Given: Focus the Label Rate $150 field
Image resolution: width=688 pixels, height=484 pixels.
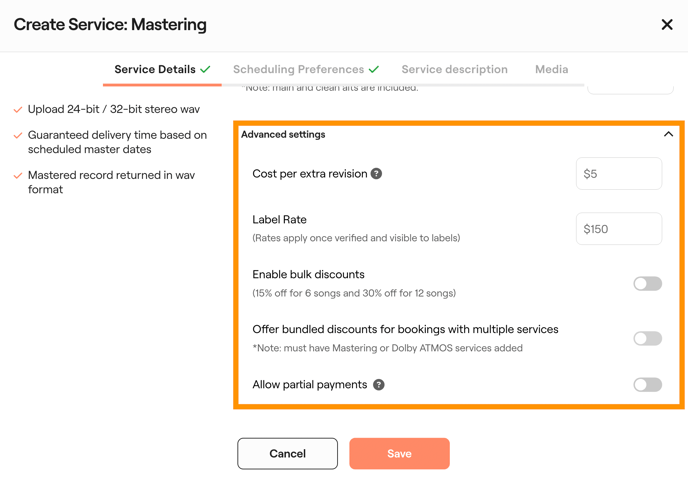Looking at the screenshot, I should (618, 229).
